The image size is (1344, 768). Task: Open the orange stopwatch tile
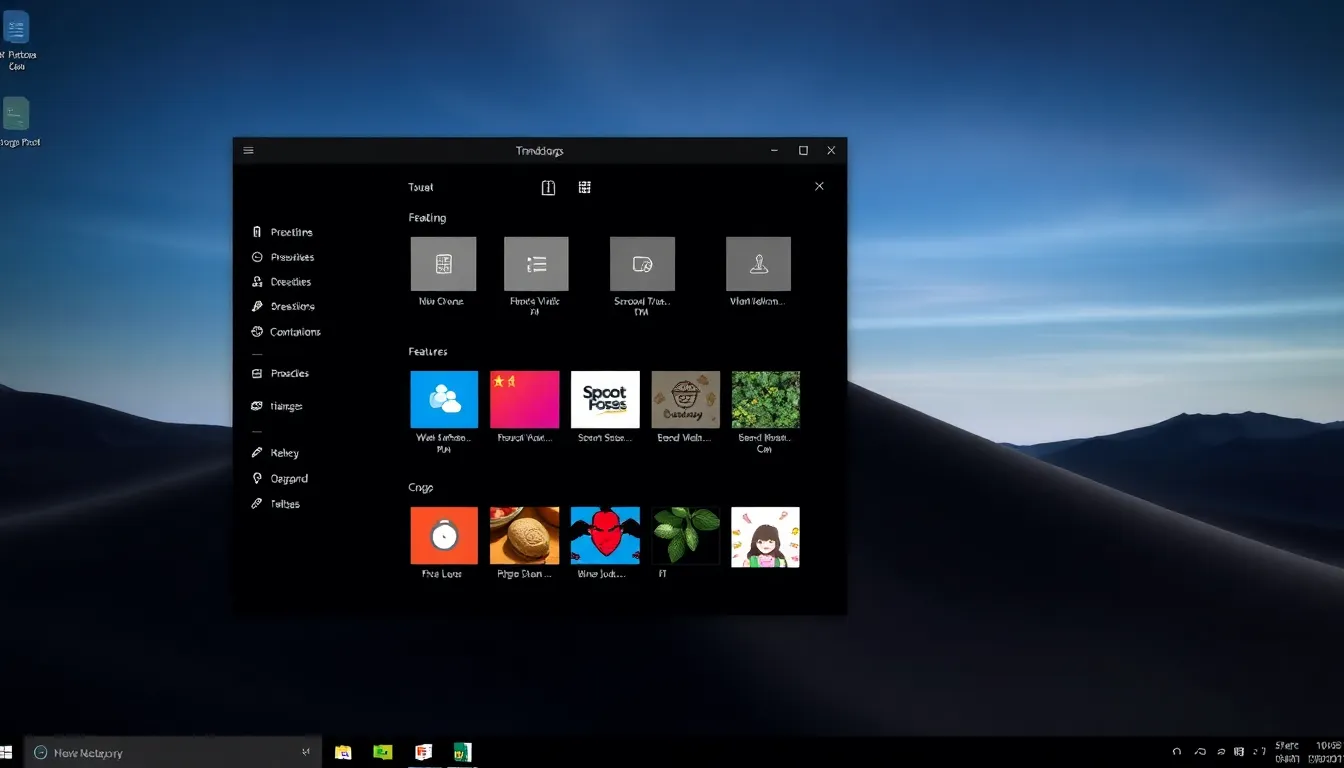click(444, 536)
